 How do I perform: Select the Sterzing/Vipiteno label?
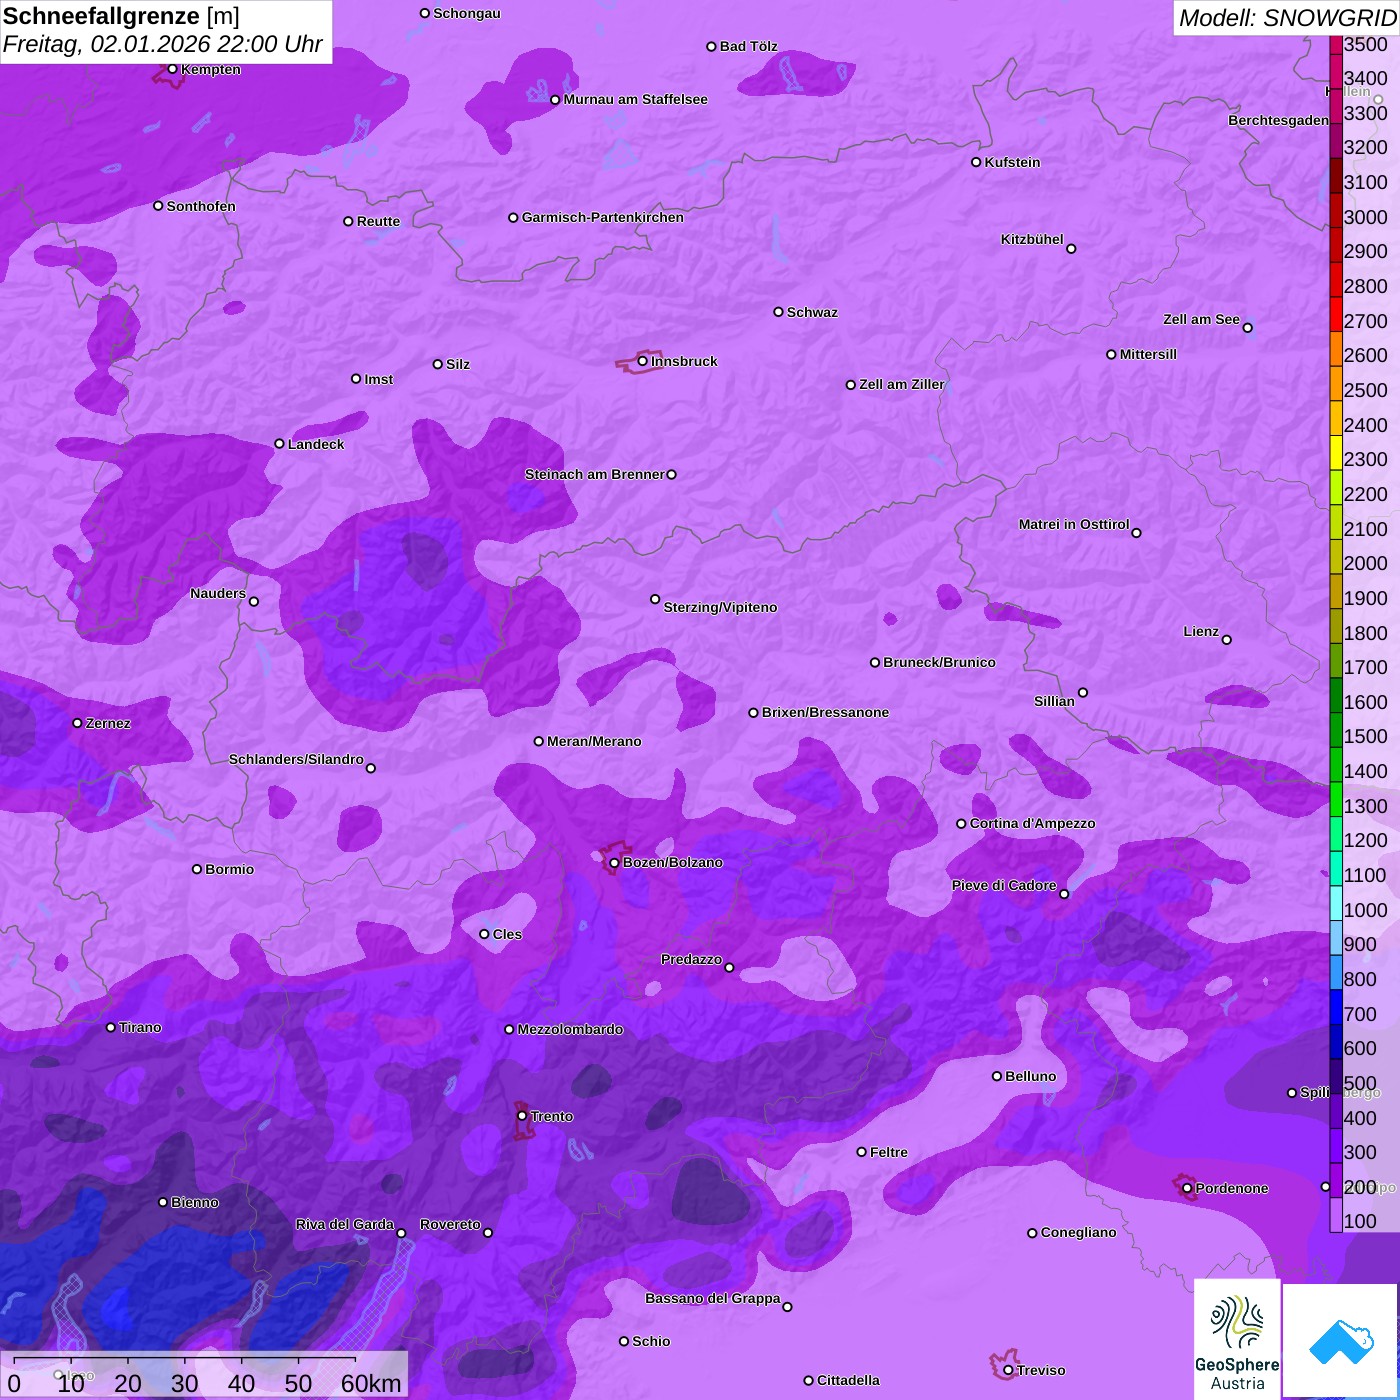(x=720, y=607)
